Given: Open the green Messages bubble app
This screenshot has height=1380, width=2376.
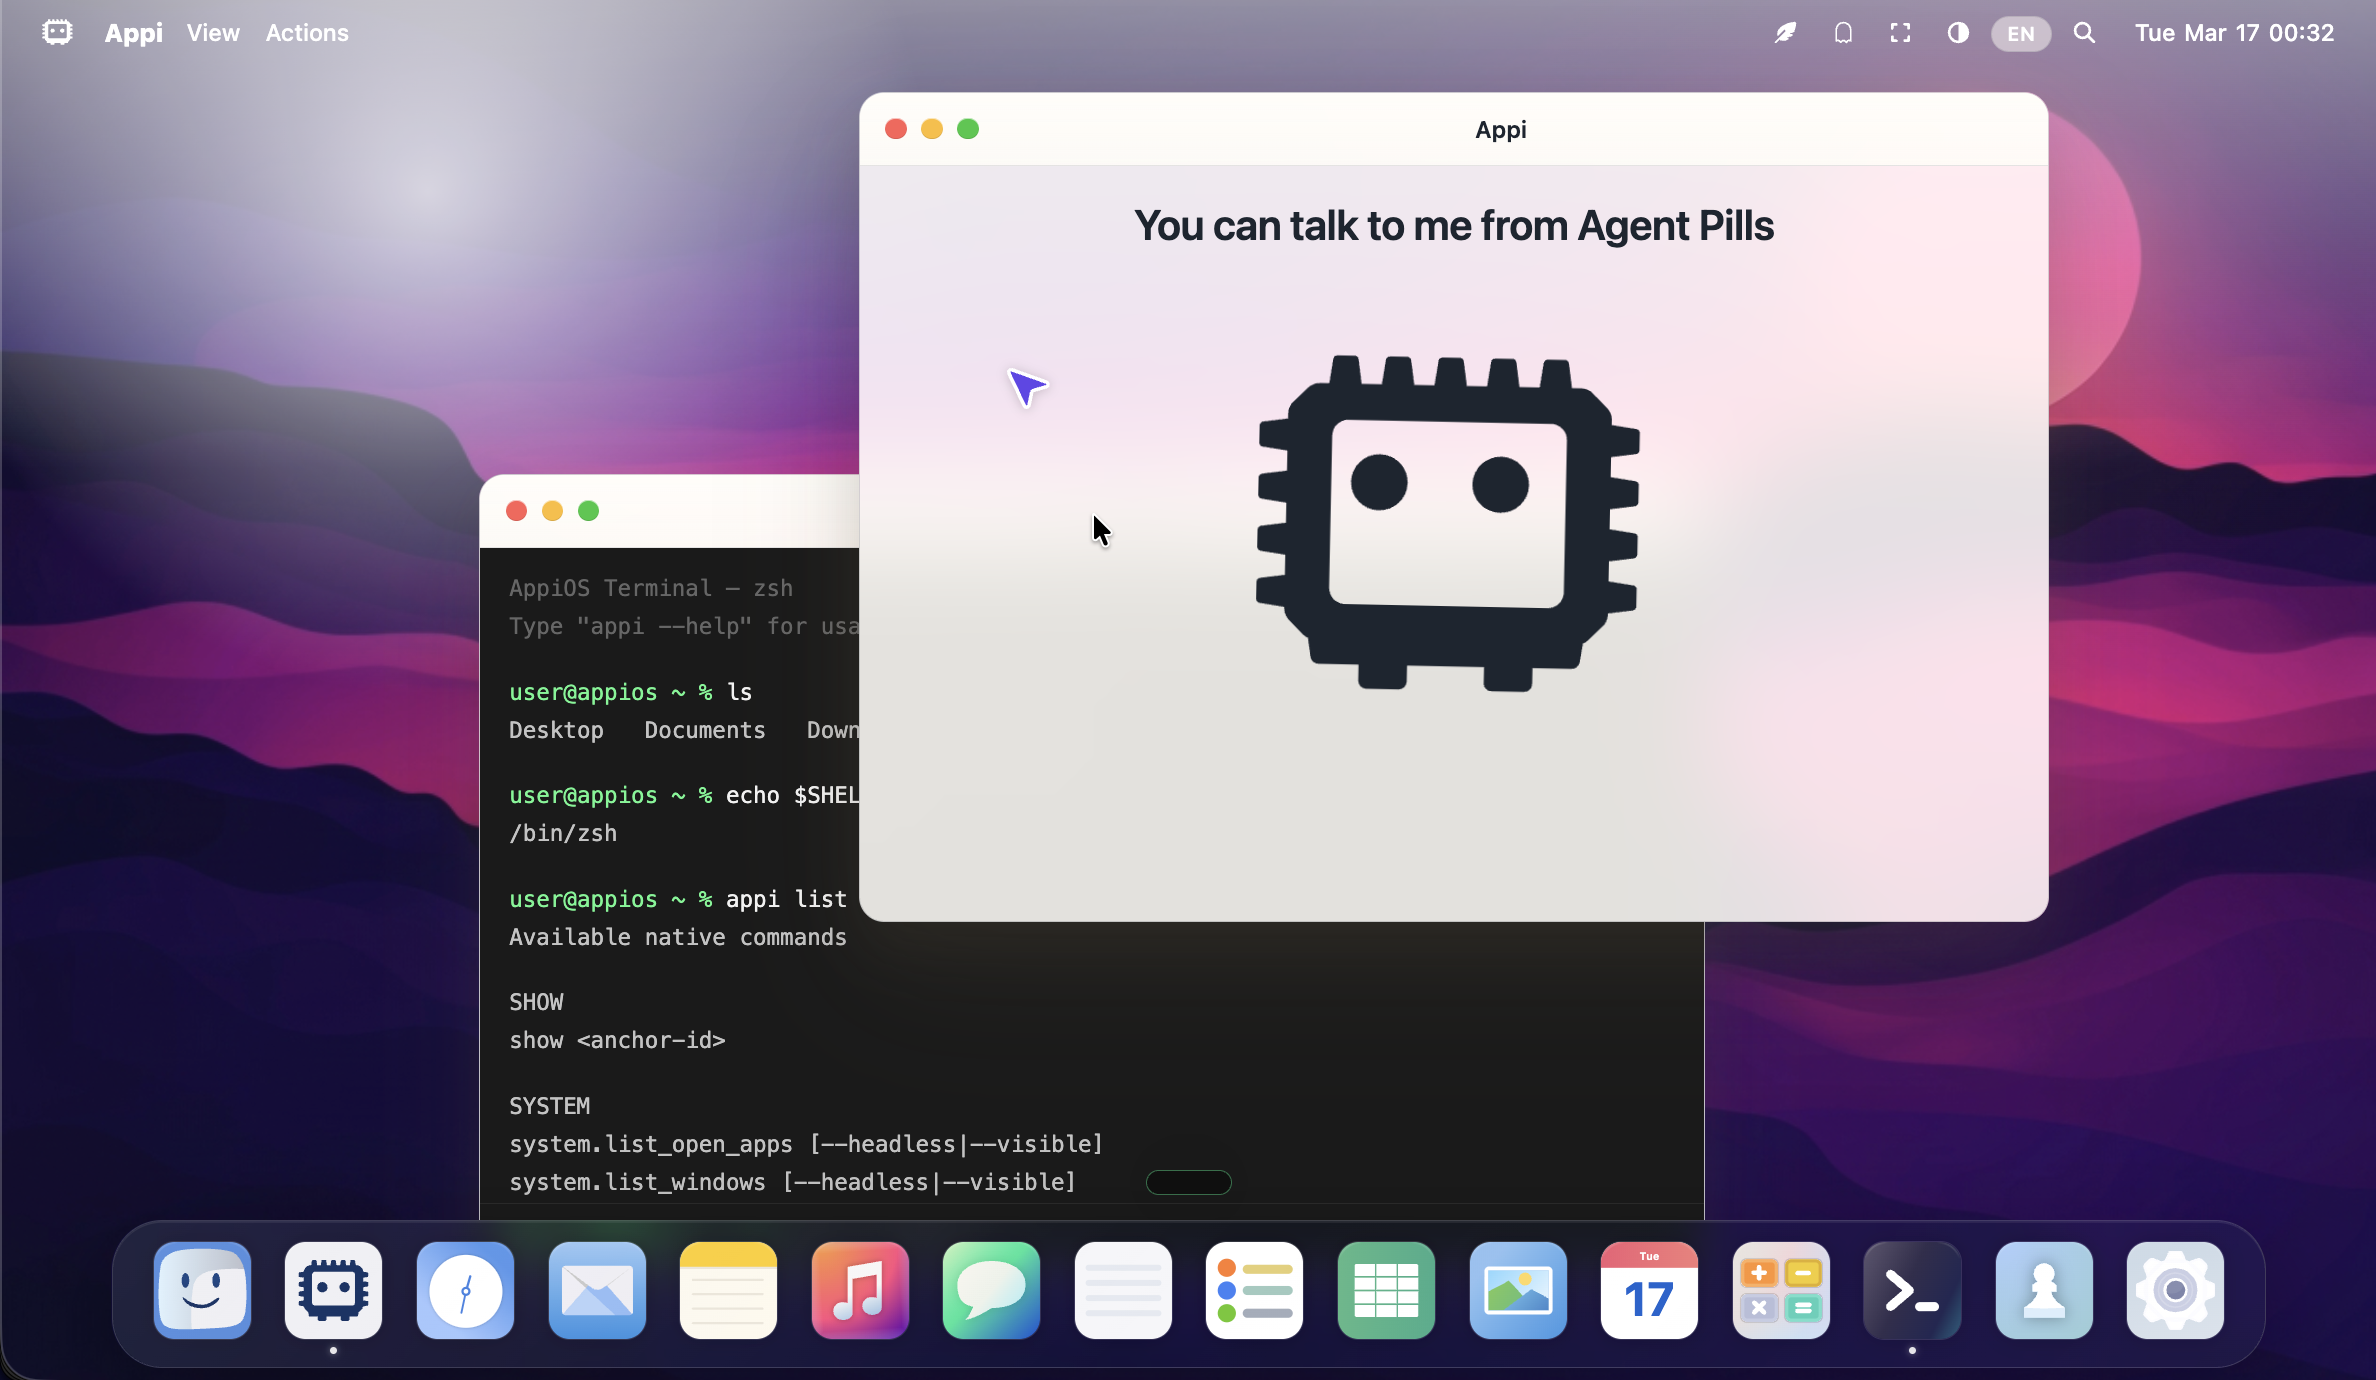Looking at the screenshot, I should (991, 1290).
